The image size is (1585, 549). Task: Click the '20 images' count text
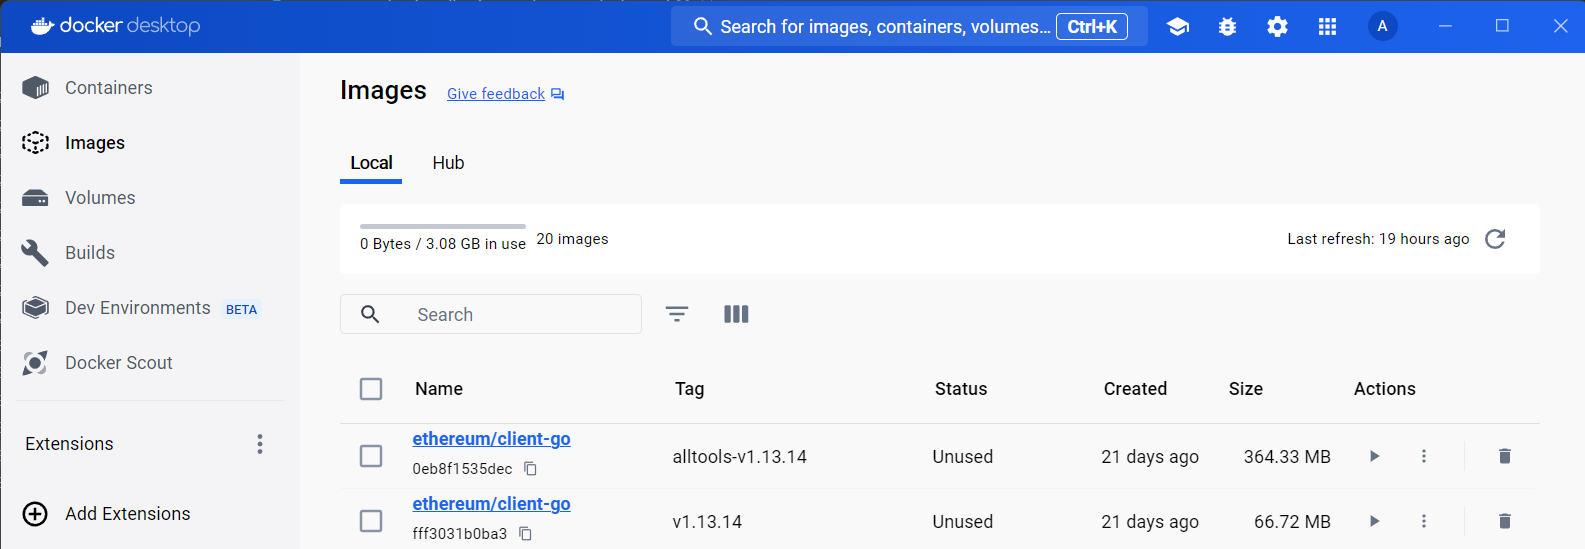(572, 239)
